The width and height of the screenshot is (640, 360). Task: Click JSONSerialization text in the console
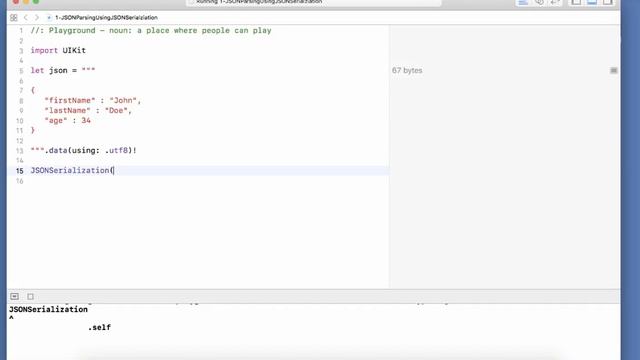(49, 309)
